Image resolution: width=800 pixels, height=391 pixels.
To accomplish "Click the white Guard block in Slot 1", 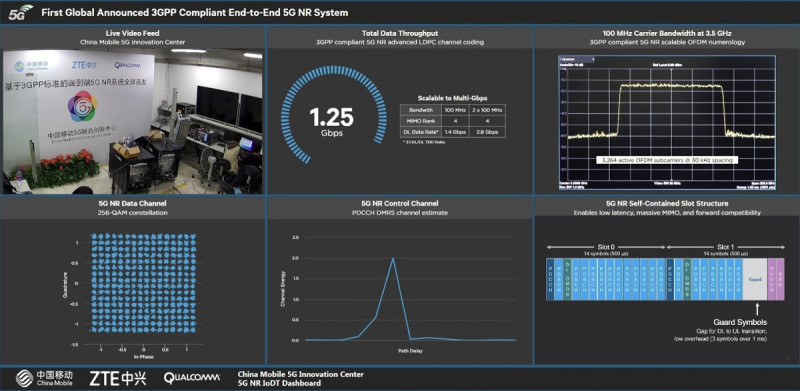I will click(x=755, y=279).
